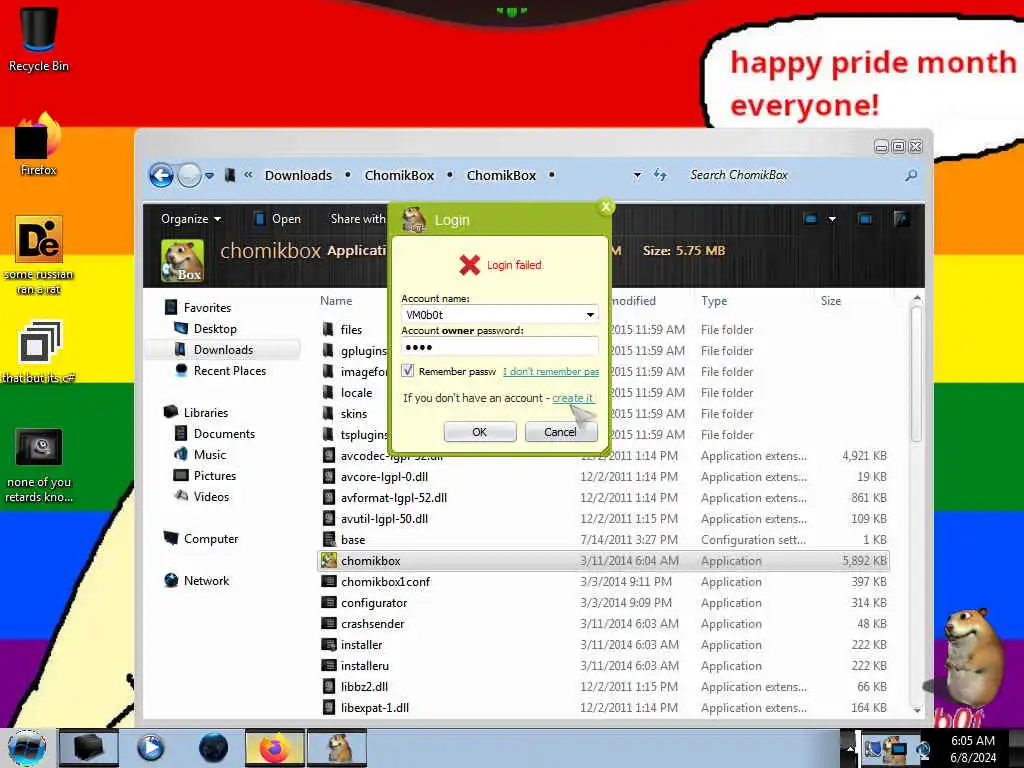Toggle Remember password checkbox

[408, 371]
